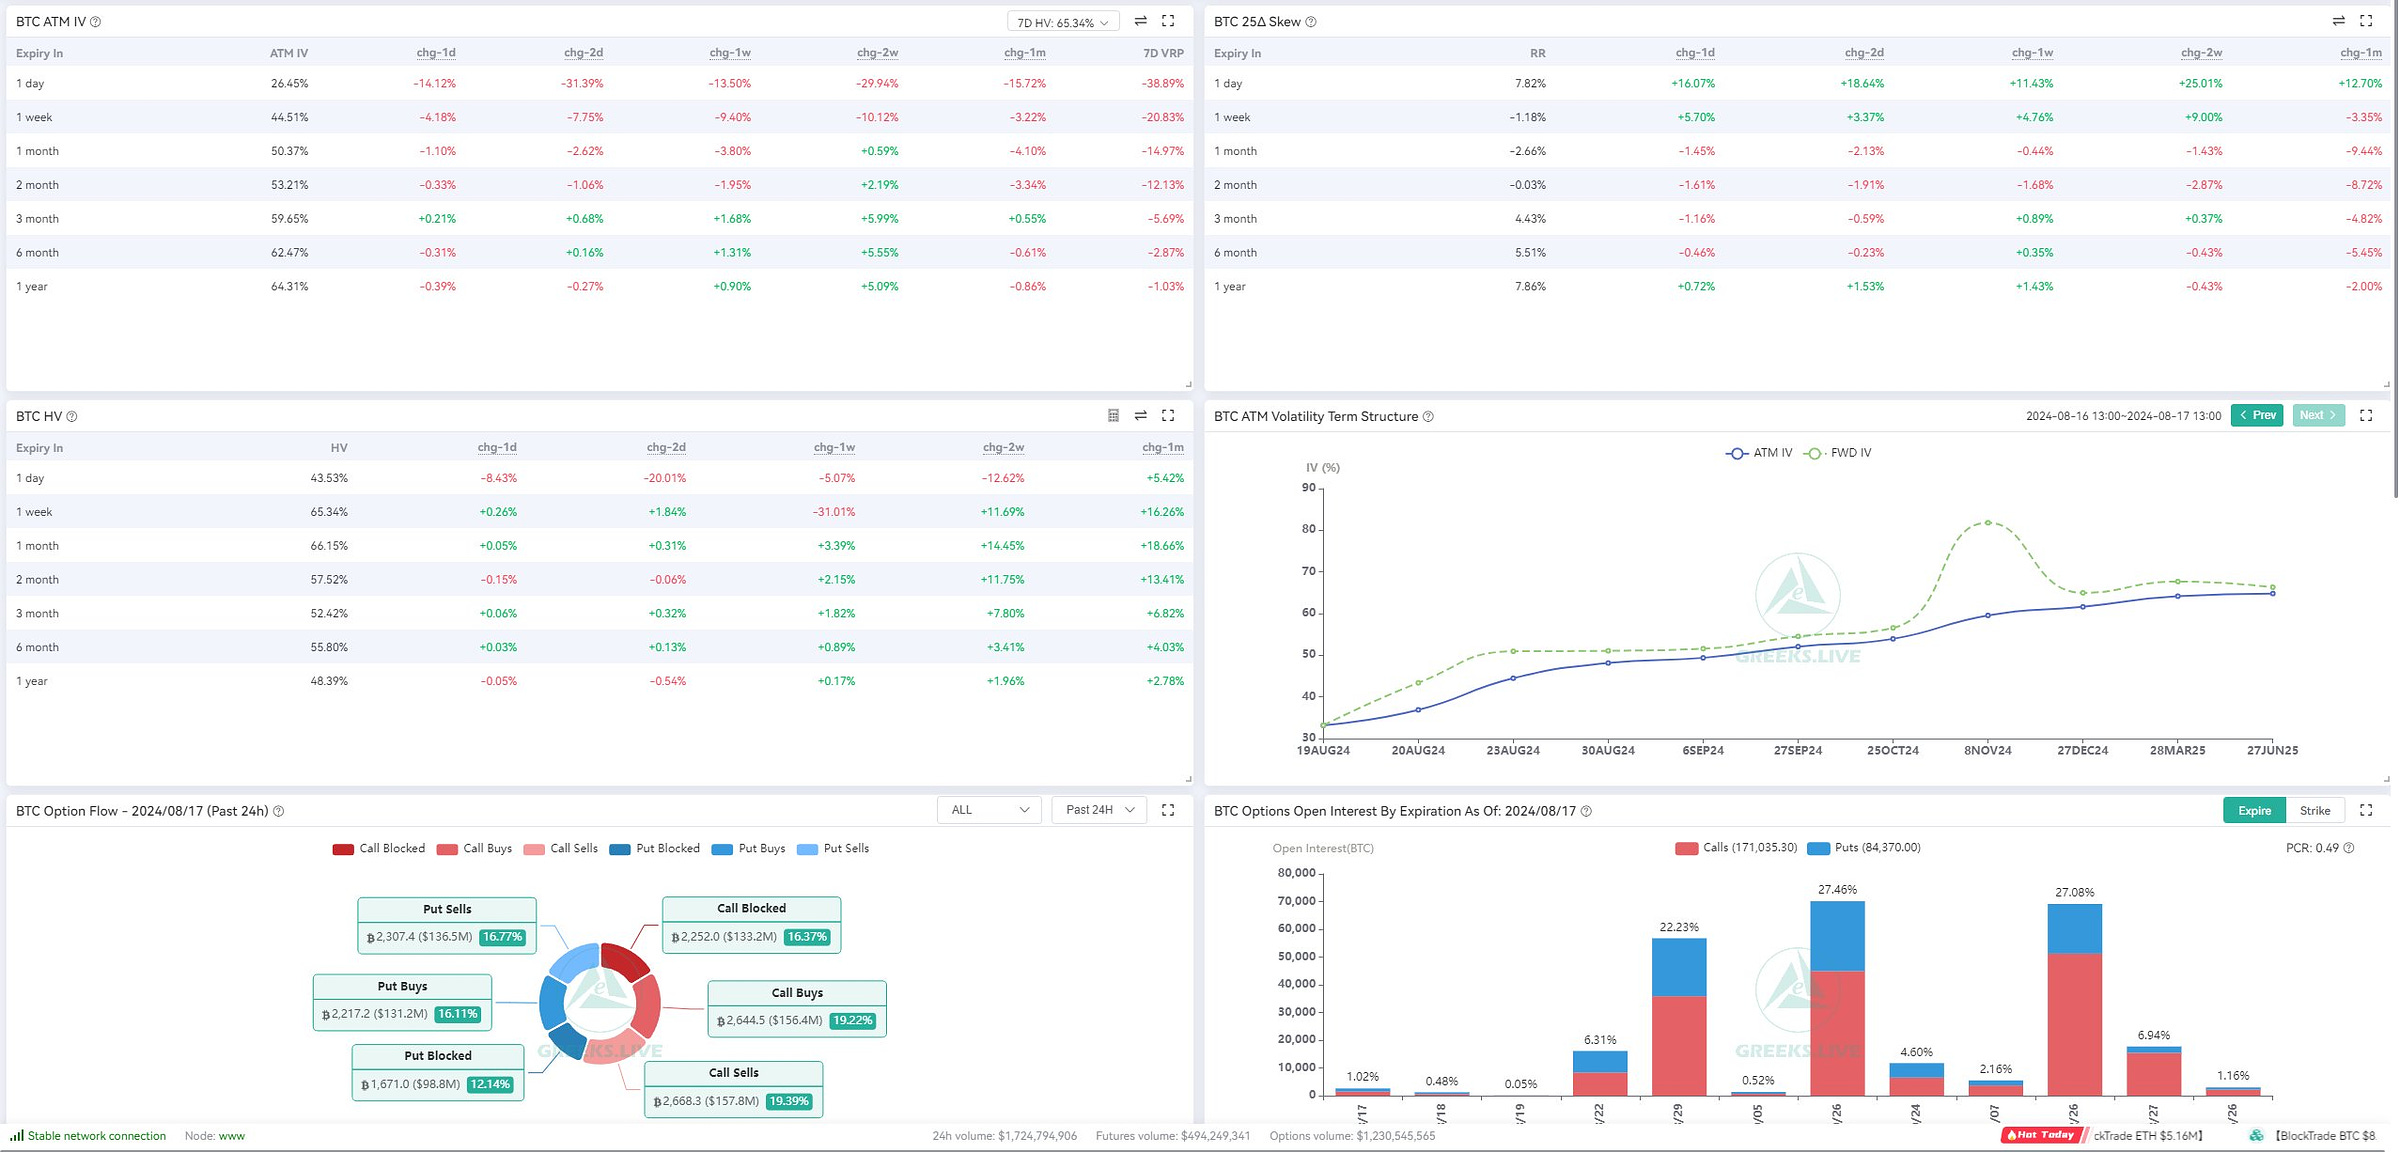The height and width of the screenshot is (1152, 2400).
Task: Click the 24h volume: $1,724,794,906 text
Action: click(x=1004, y=1136)
